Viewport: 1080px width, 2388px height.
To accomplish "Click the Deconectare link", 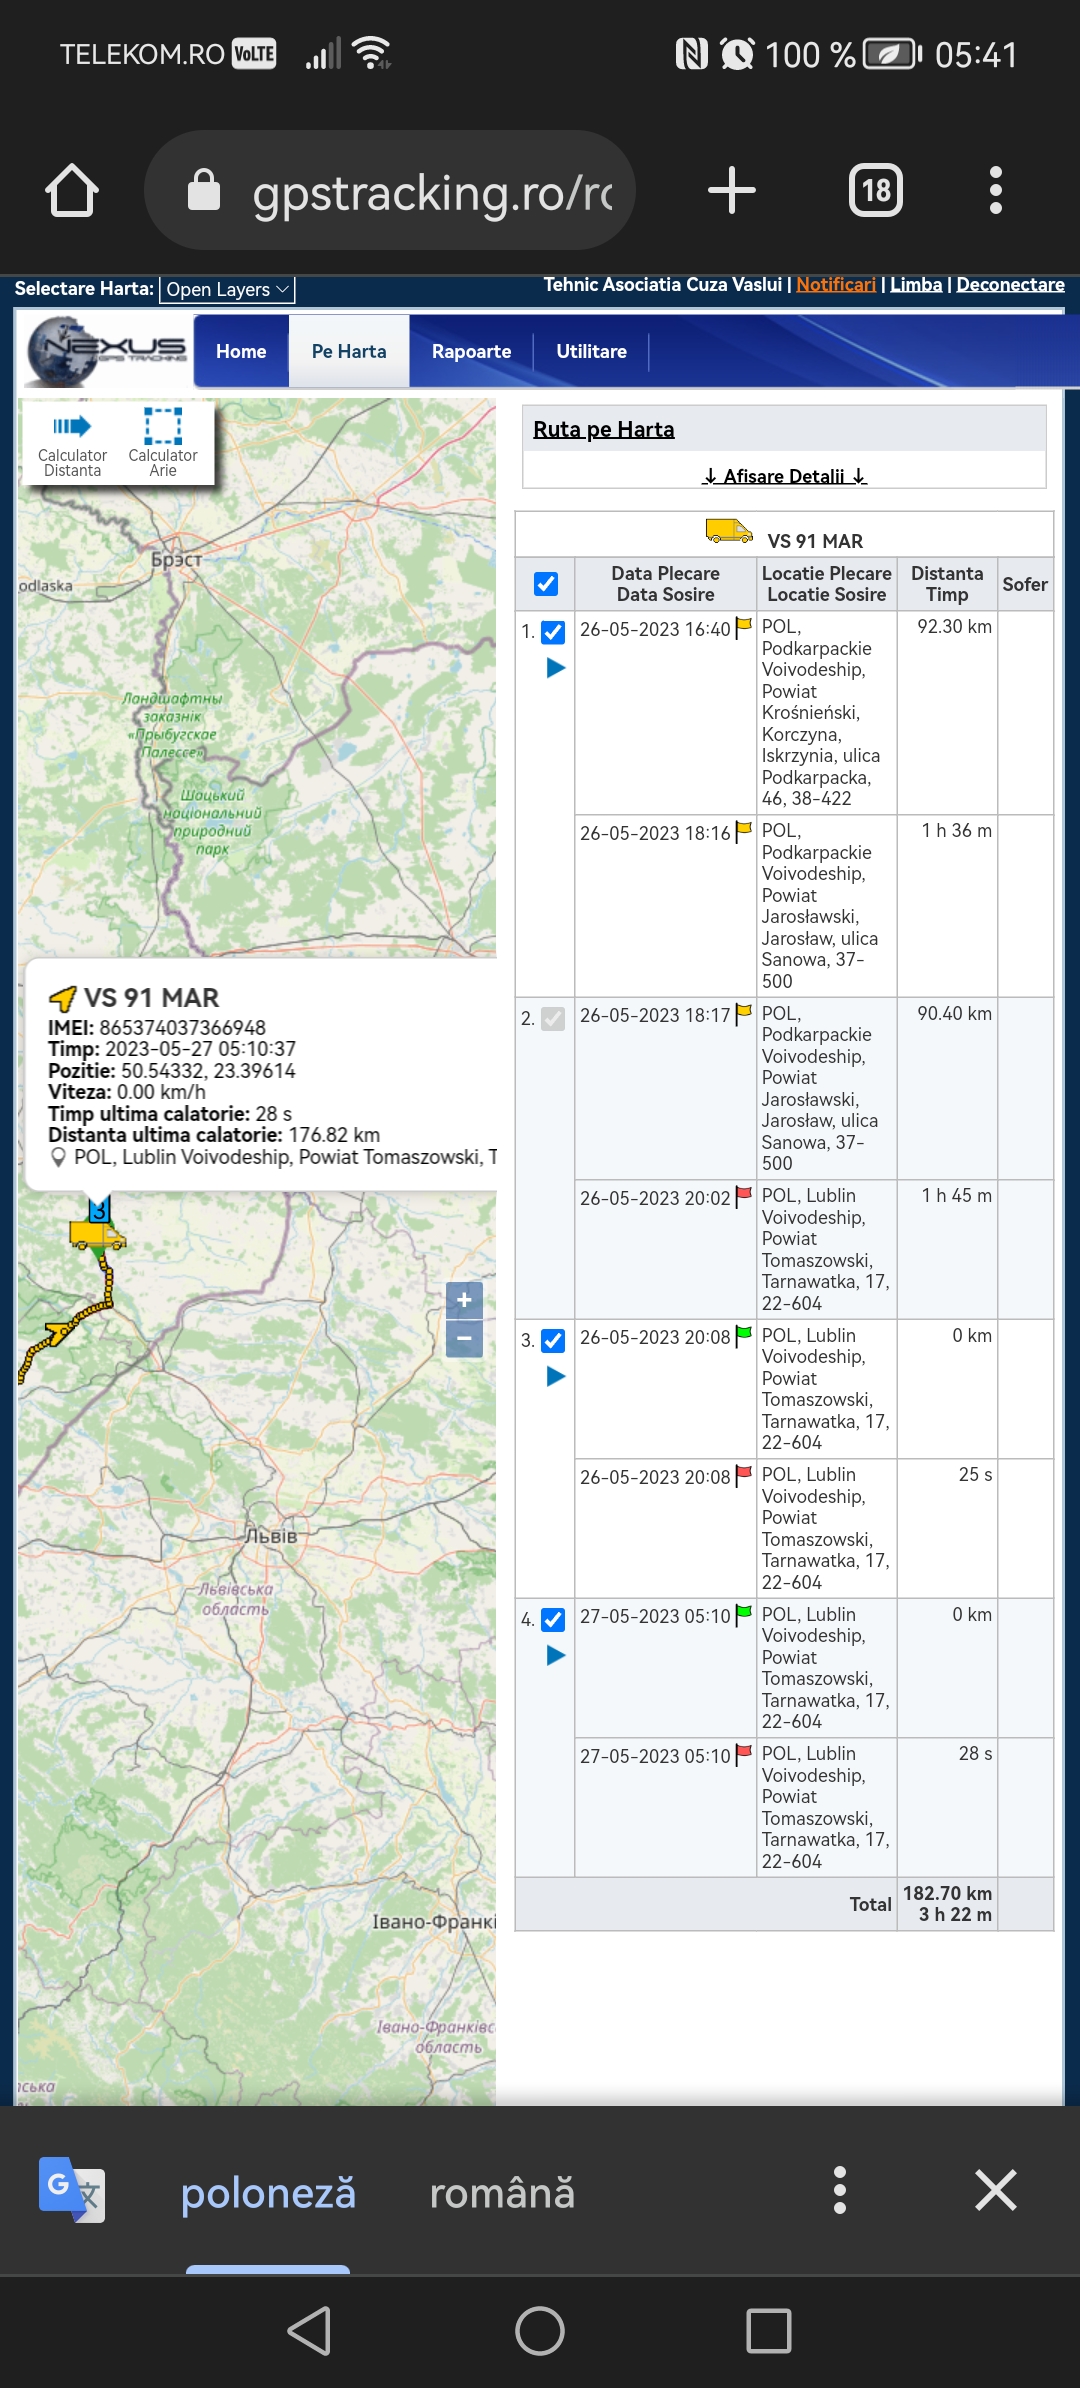I will [x=1010, y=285].
